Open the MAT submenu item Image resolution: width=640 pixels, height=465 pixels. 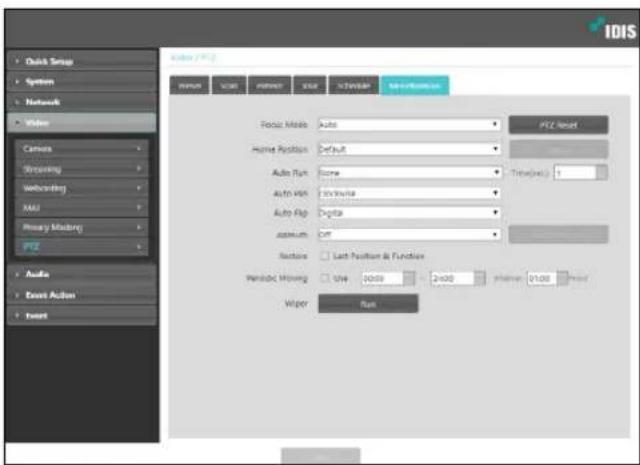[82, 208]
